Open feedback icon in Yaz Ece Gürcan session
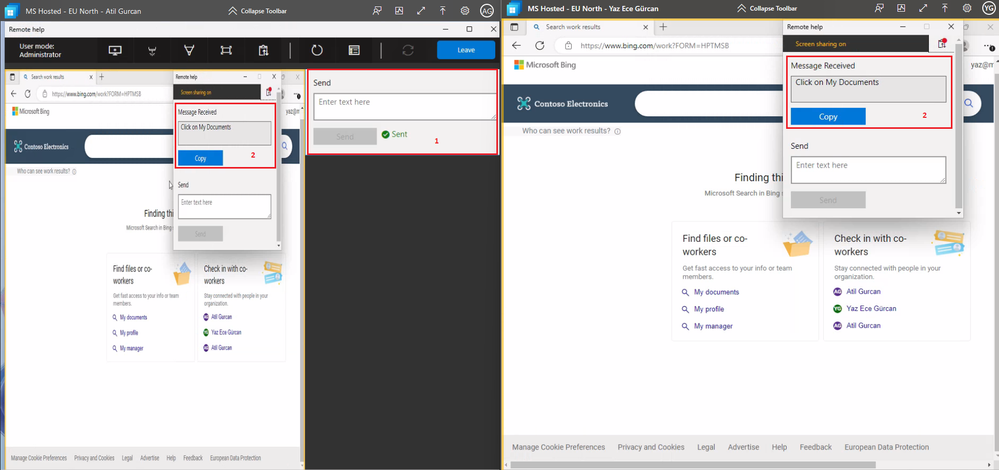999x470 pixels. (880, 9)
